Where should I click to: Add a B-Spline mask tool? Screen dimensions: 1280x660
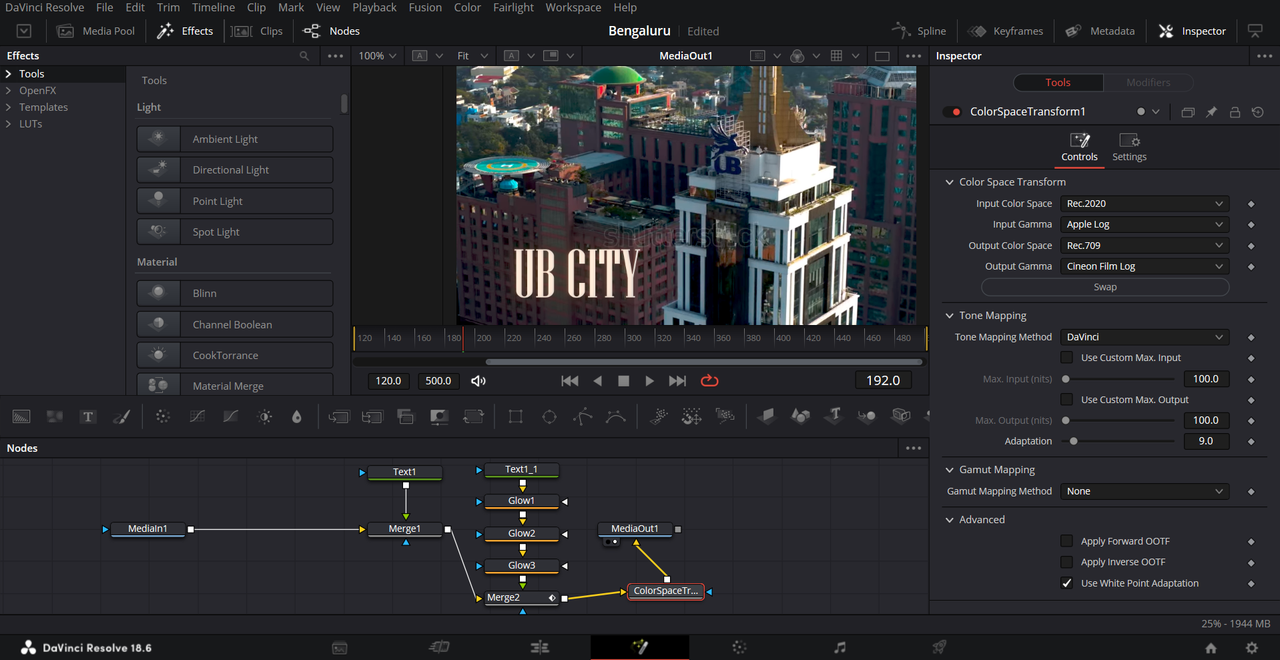point(616,417)
